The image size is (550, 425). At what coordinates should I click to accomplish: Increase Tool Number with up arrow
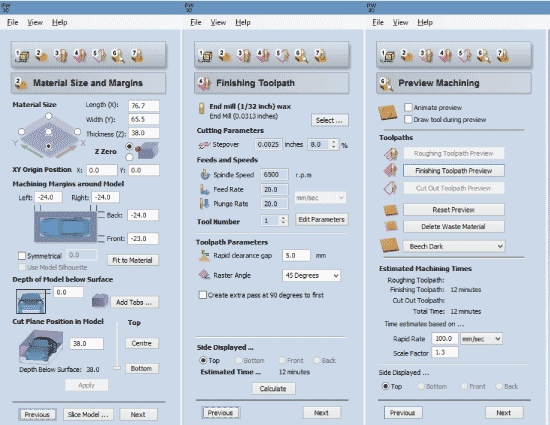click(x=283, y=218)
